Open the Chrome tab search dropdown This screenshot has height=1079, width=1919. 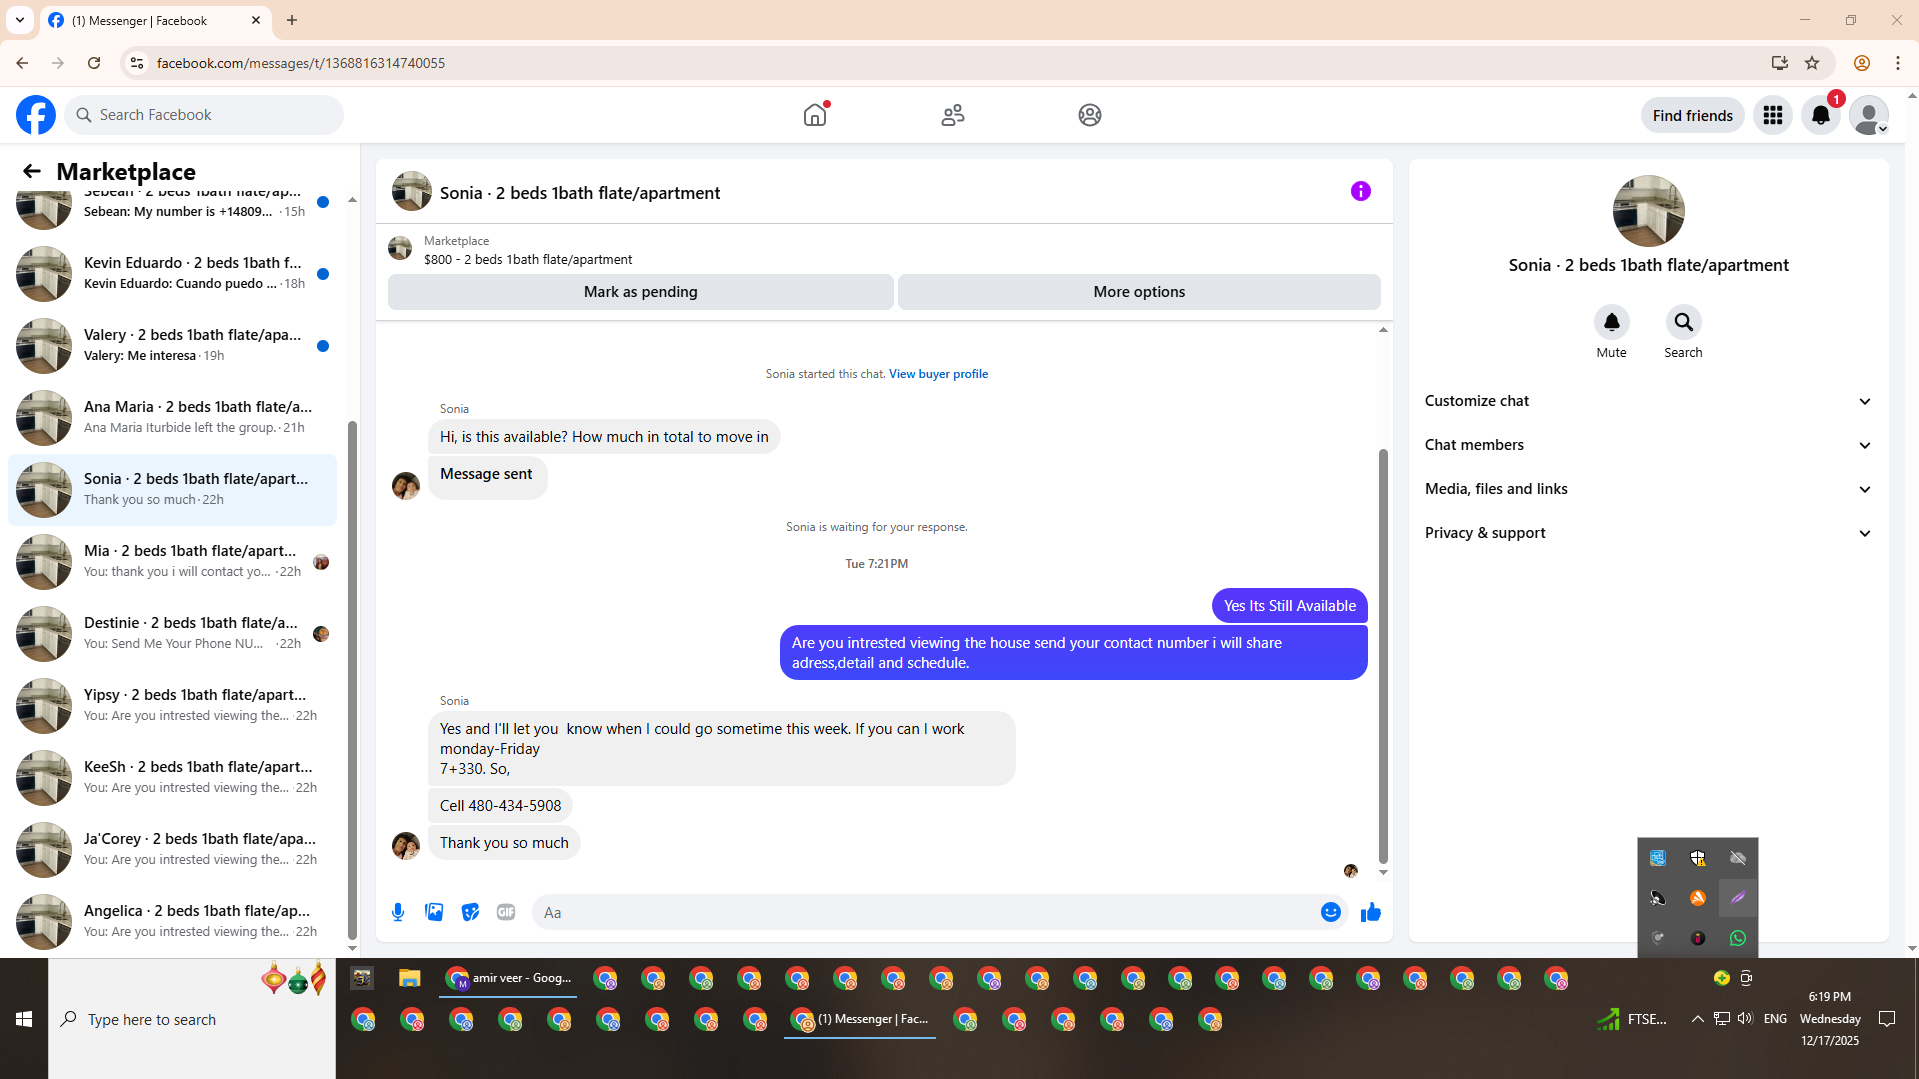(x=20, y=20)
